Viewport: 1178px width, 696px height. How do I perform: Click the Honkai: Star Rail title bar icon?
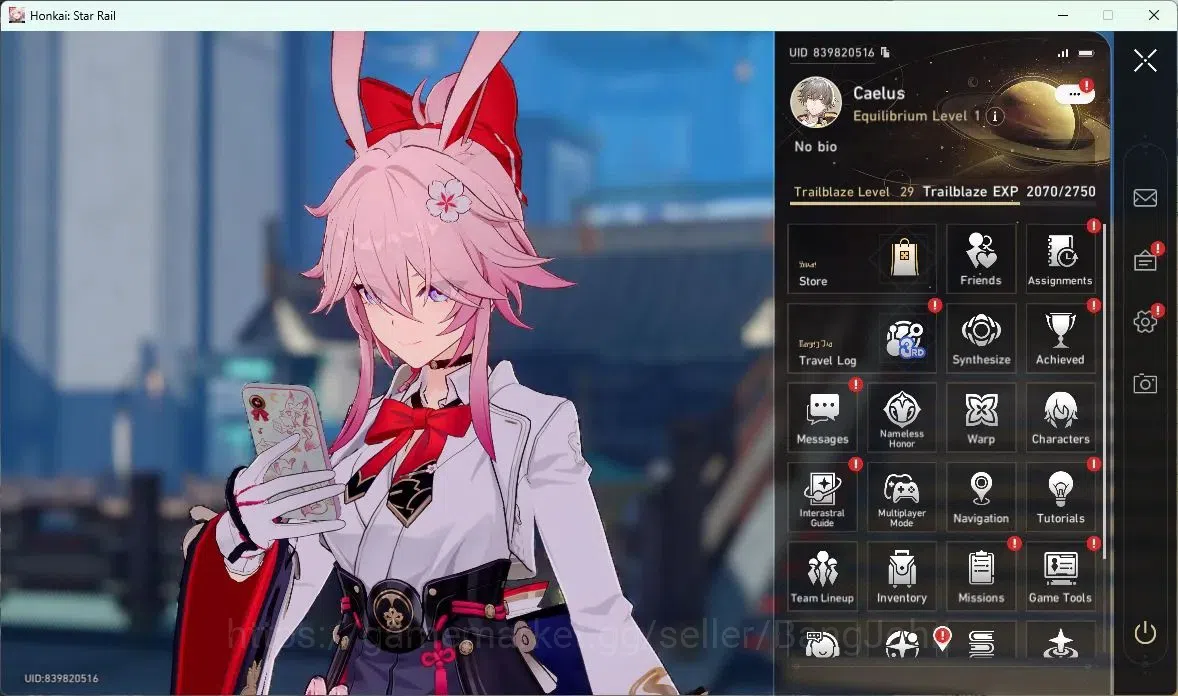coord(17,15)
